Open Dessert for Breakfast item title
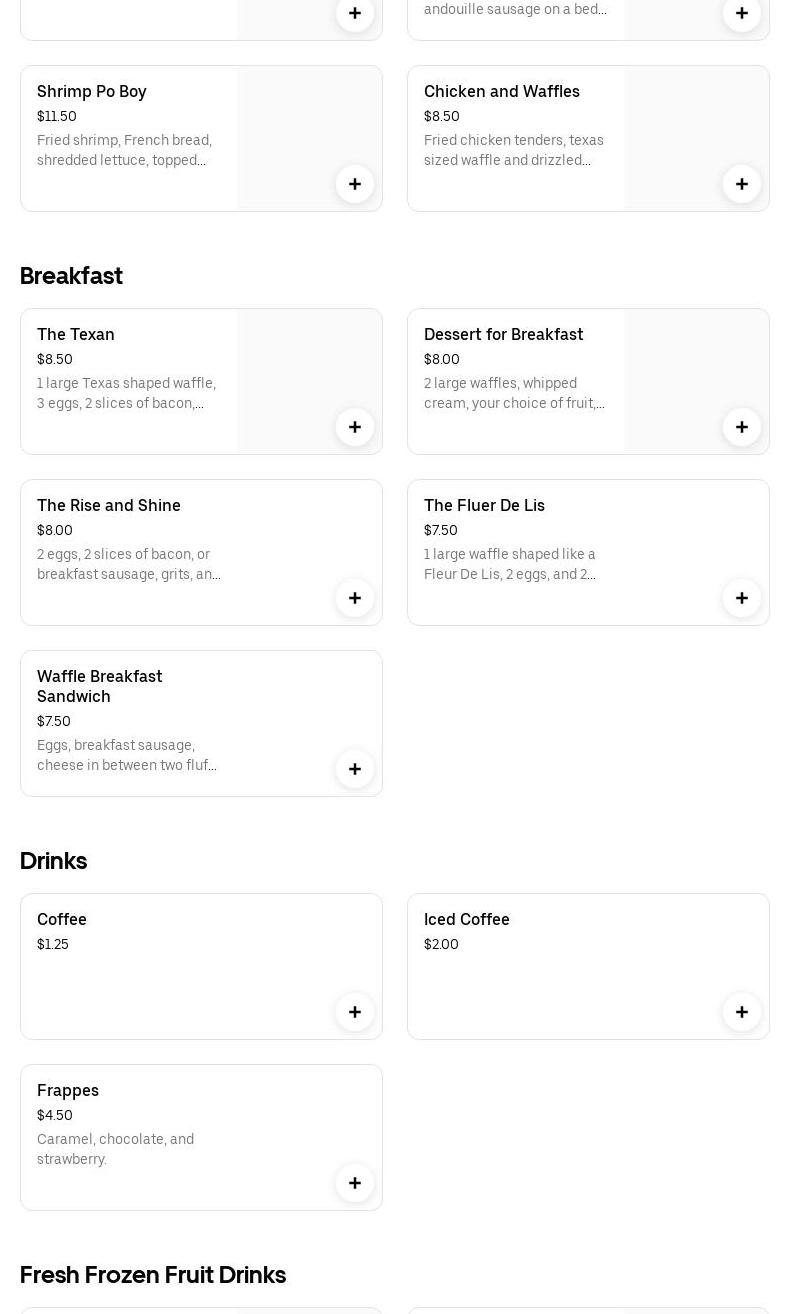 [x=503, y=334]
